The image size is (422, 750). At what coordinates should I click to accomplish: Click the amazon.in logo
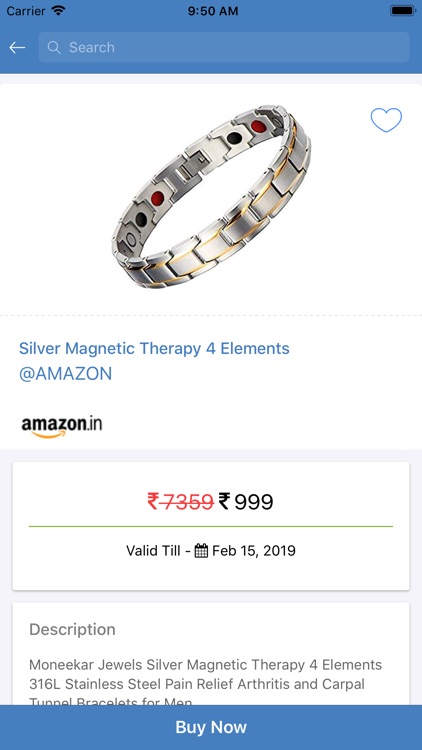click(x=62, y=426)
